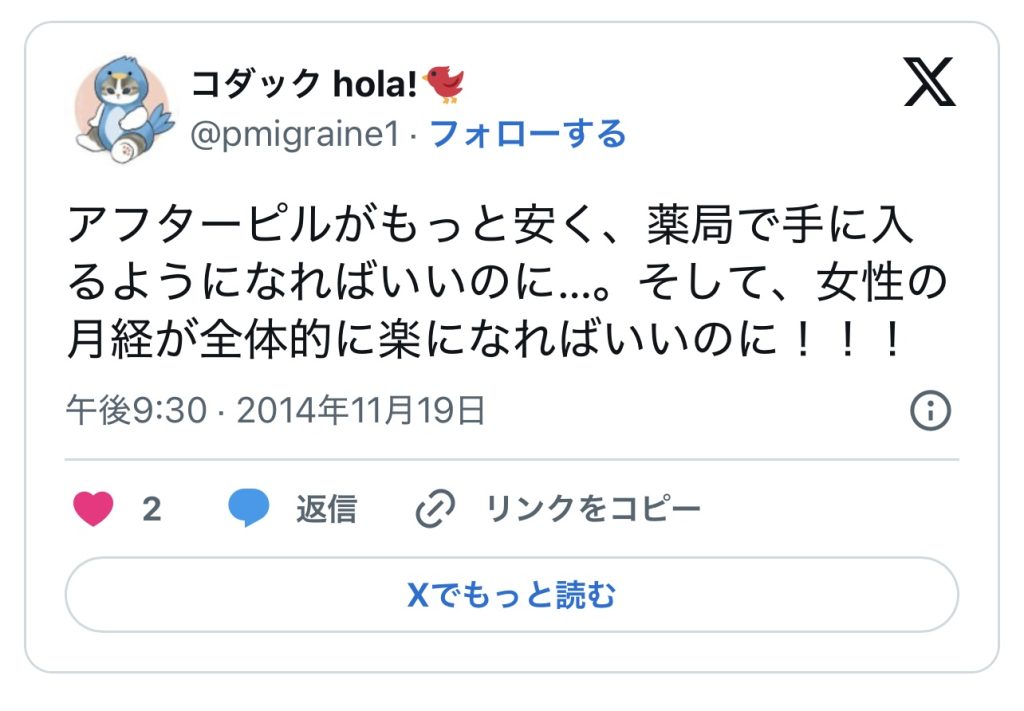Open the info icon beside the timestamp
Screen dimensions: 1024x711
click(x=930, y=410)
